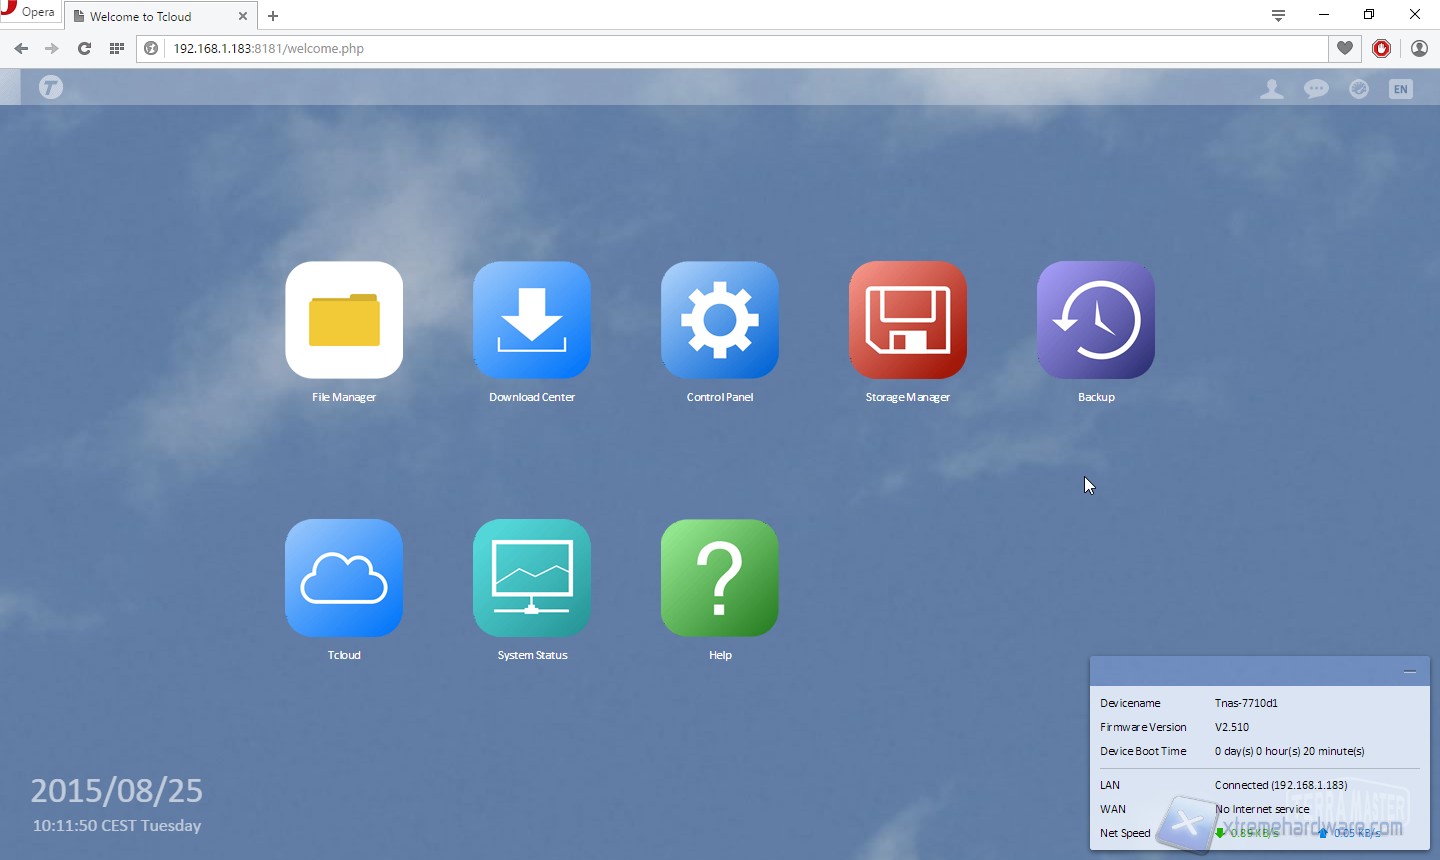Open a new browser tab
Image resolution: width=1440 pixels, height=860 pixels.
[x=273, y=16]
